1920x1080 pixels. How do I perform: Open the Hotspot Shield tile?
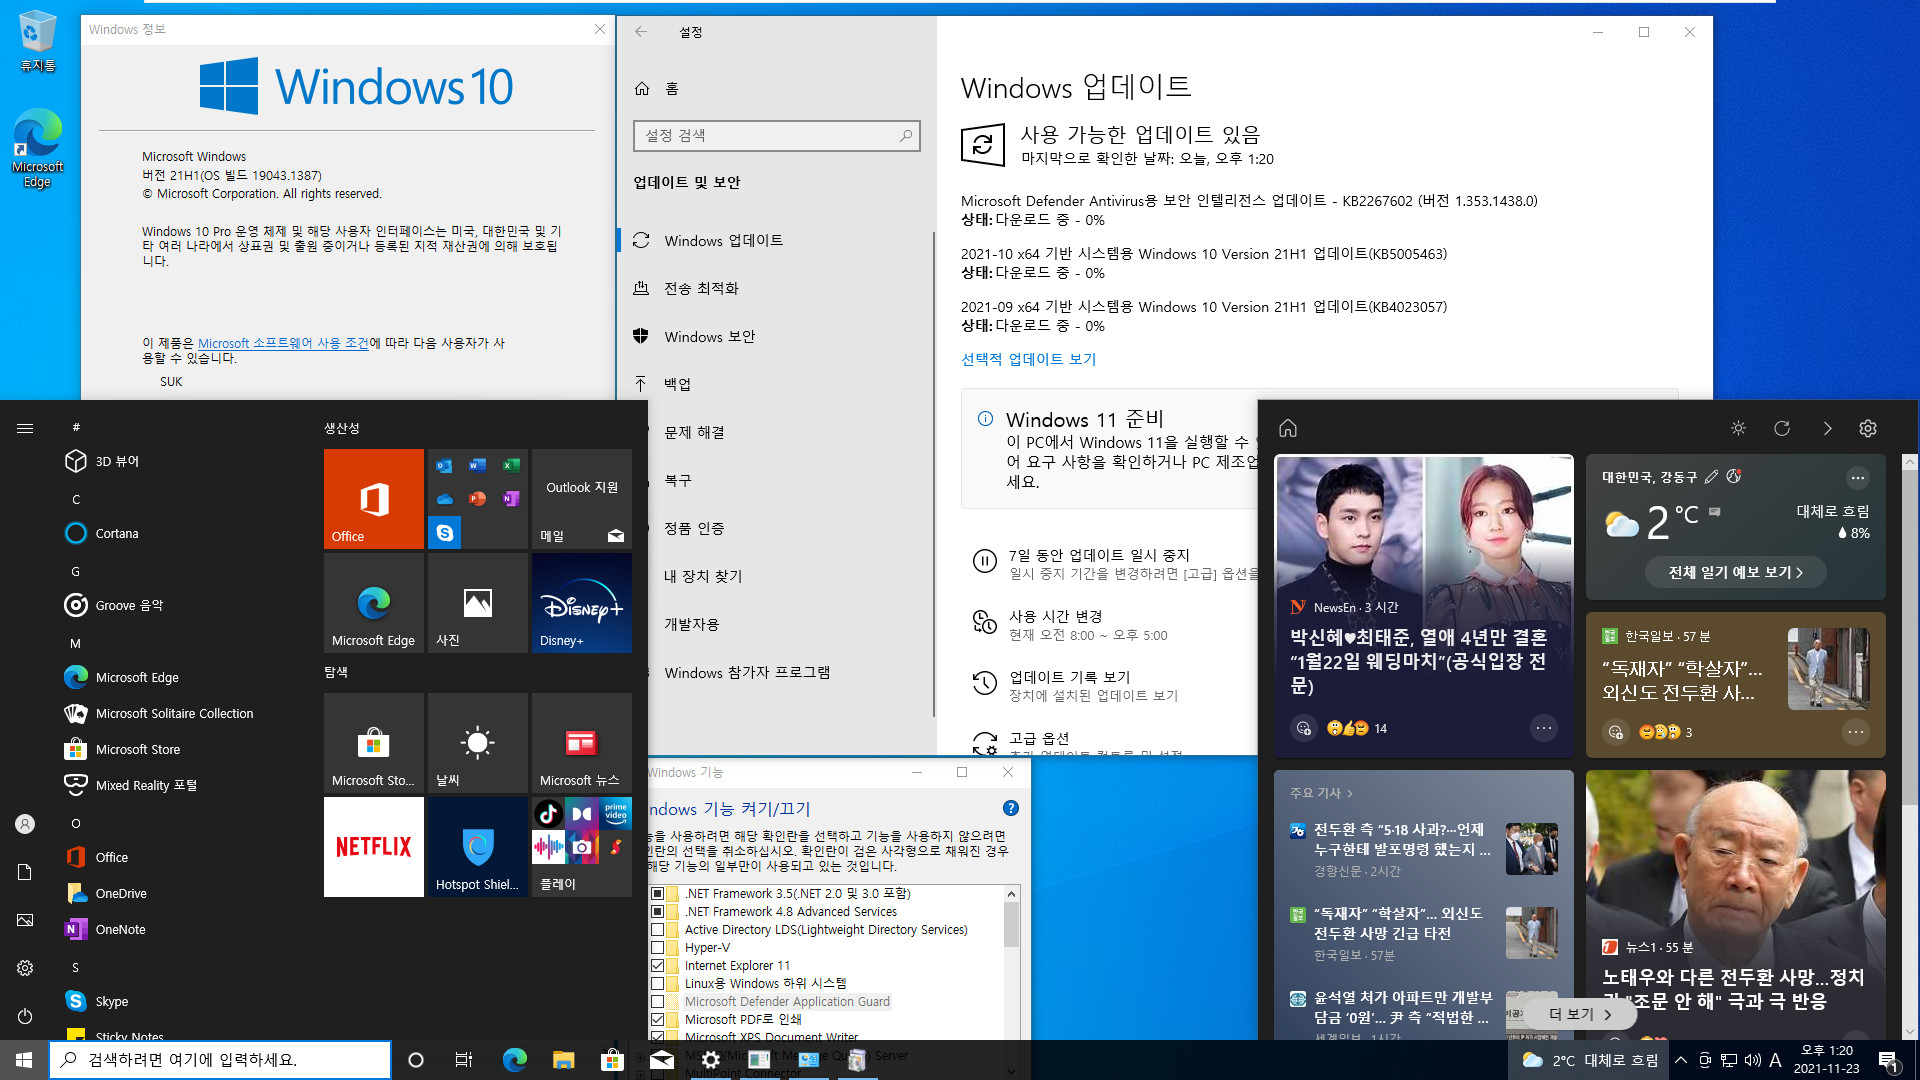477,846
